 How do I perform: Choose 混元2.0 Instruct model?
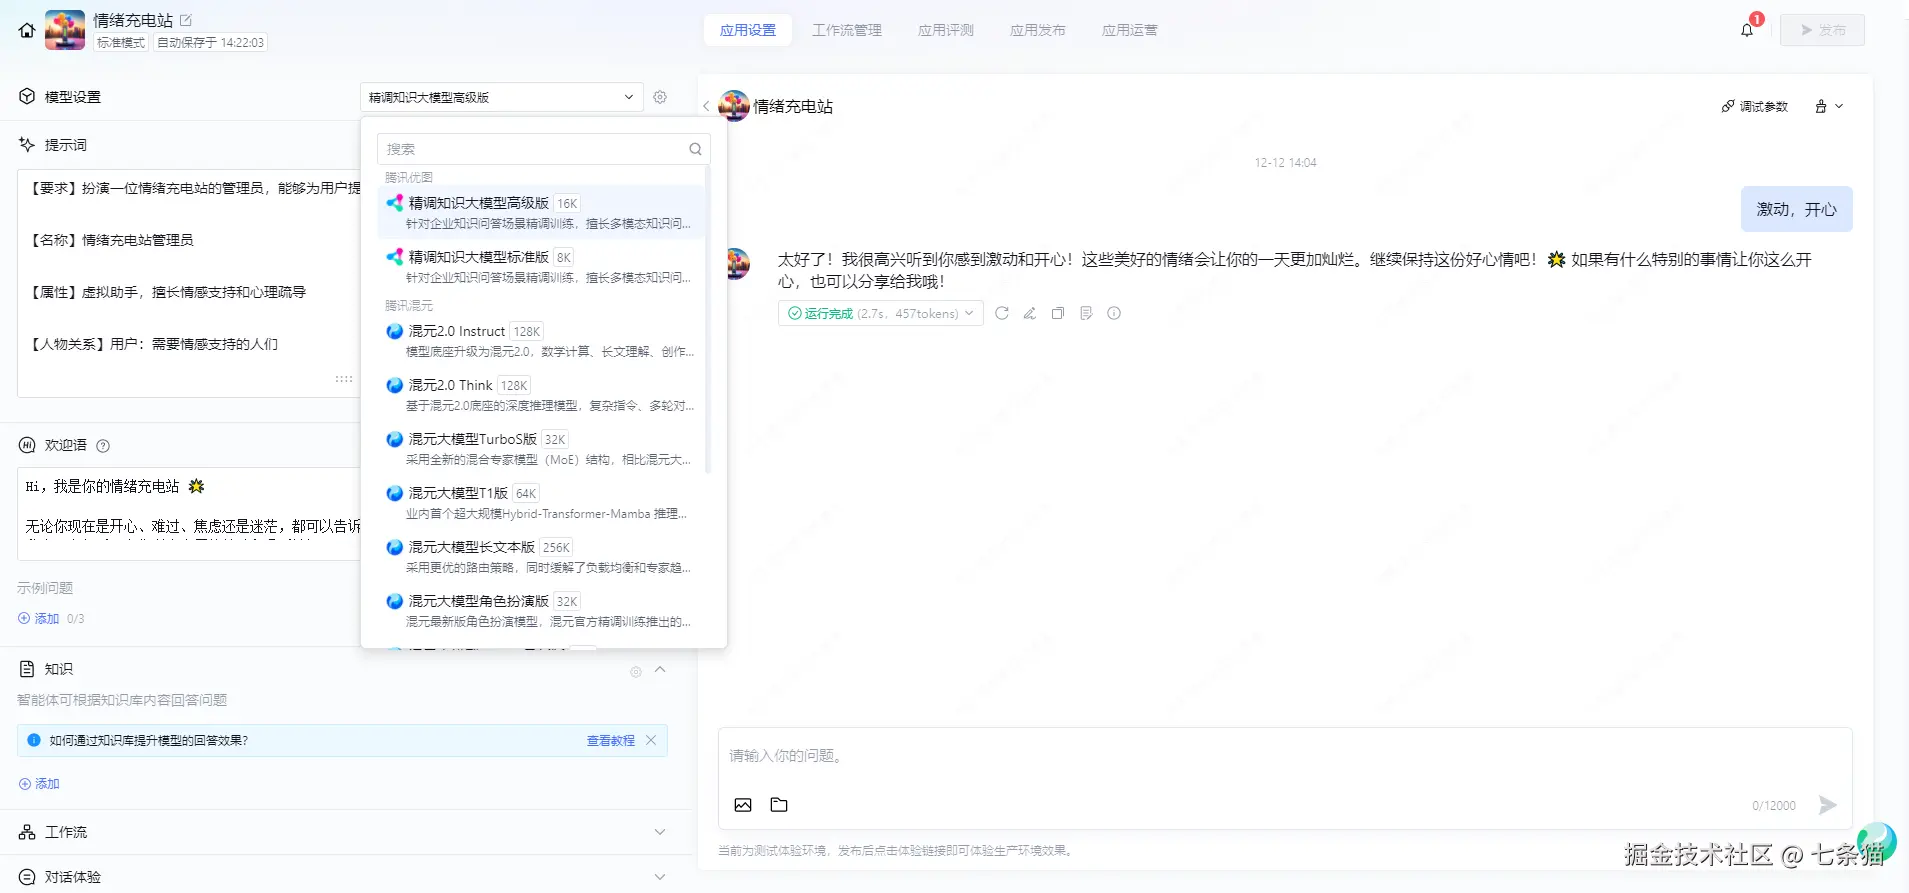[x=541, y=340]
